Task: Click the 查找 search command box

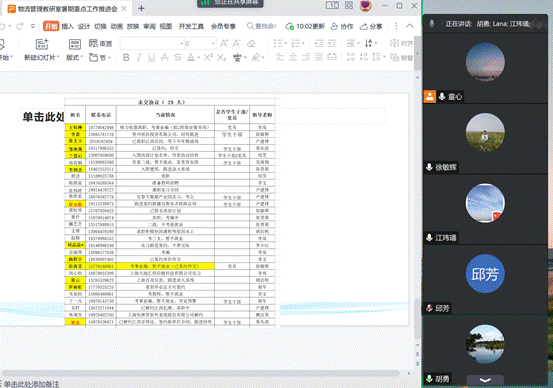Action: (x=261, y=26)
